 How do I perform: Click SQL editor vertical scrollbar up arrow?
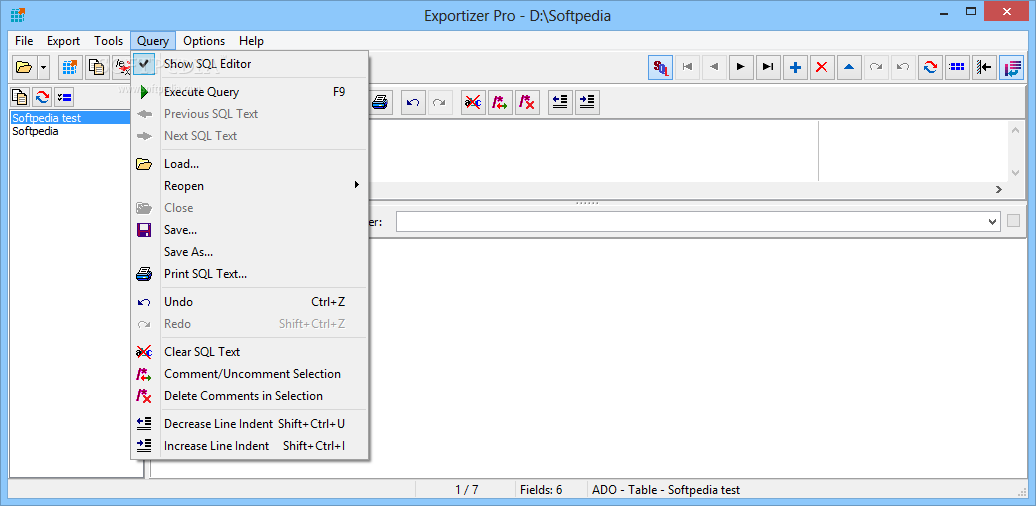point(1016,130)
